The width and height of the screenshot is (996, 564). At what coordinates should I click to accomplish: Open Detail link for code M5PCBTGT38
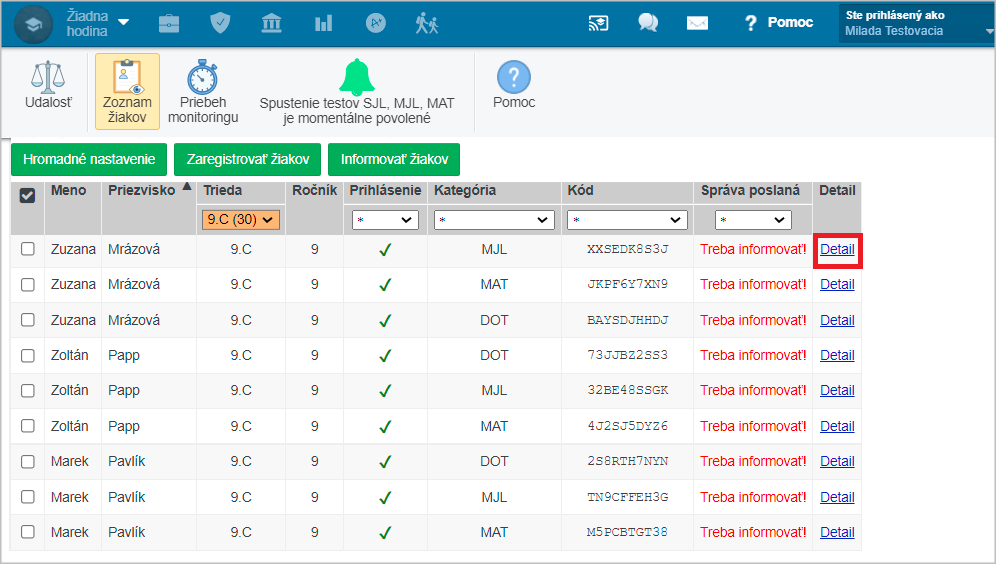click(x=837, y=532)
